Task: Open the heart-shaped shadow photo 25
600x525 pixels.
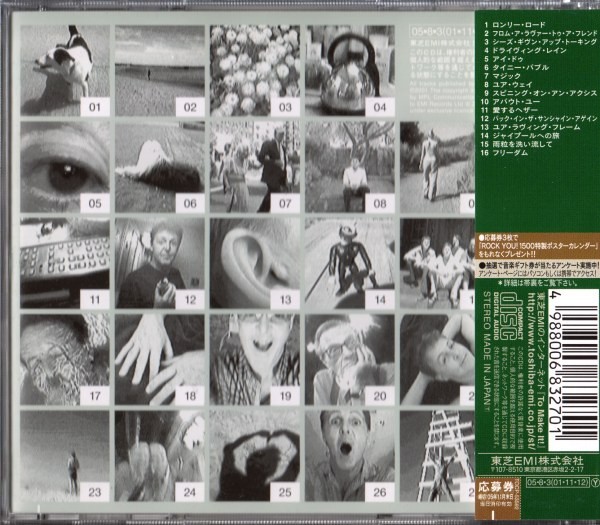Action: (255, 456)
